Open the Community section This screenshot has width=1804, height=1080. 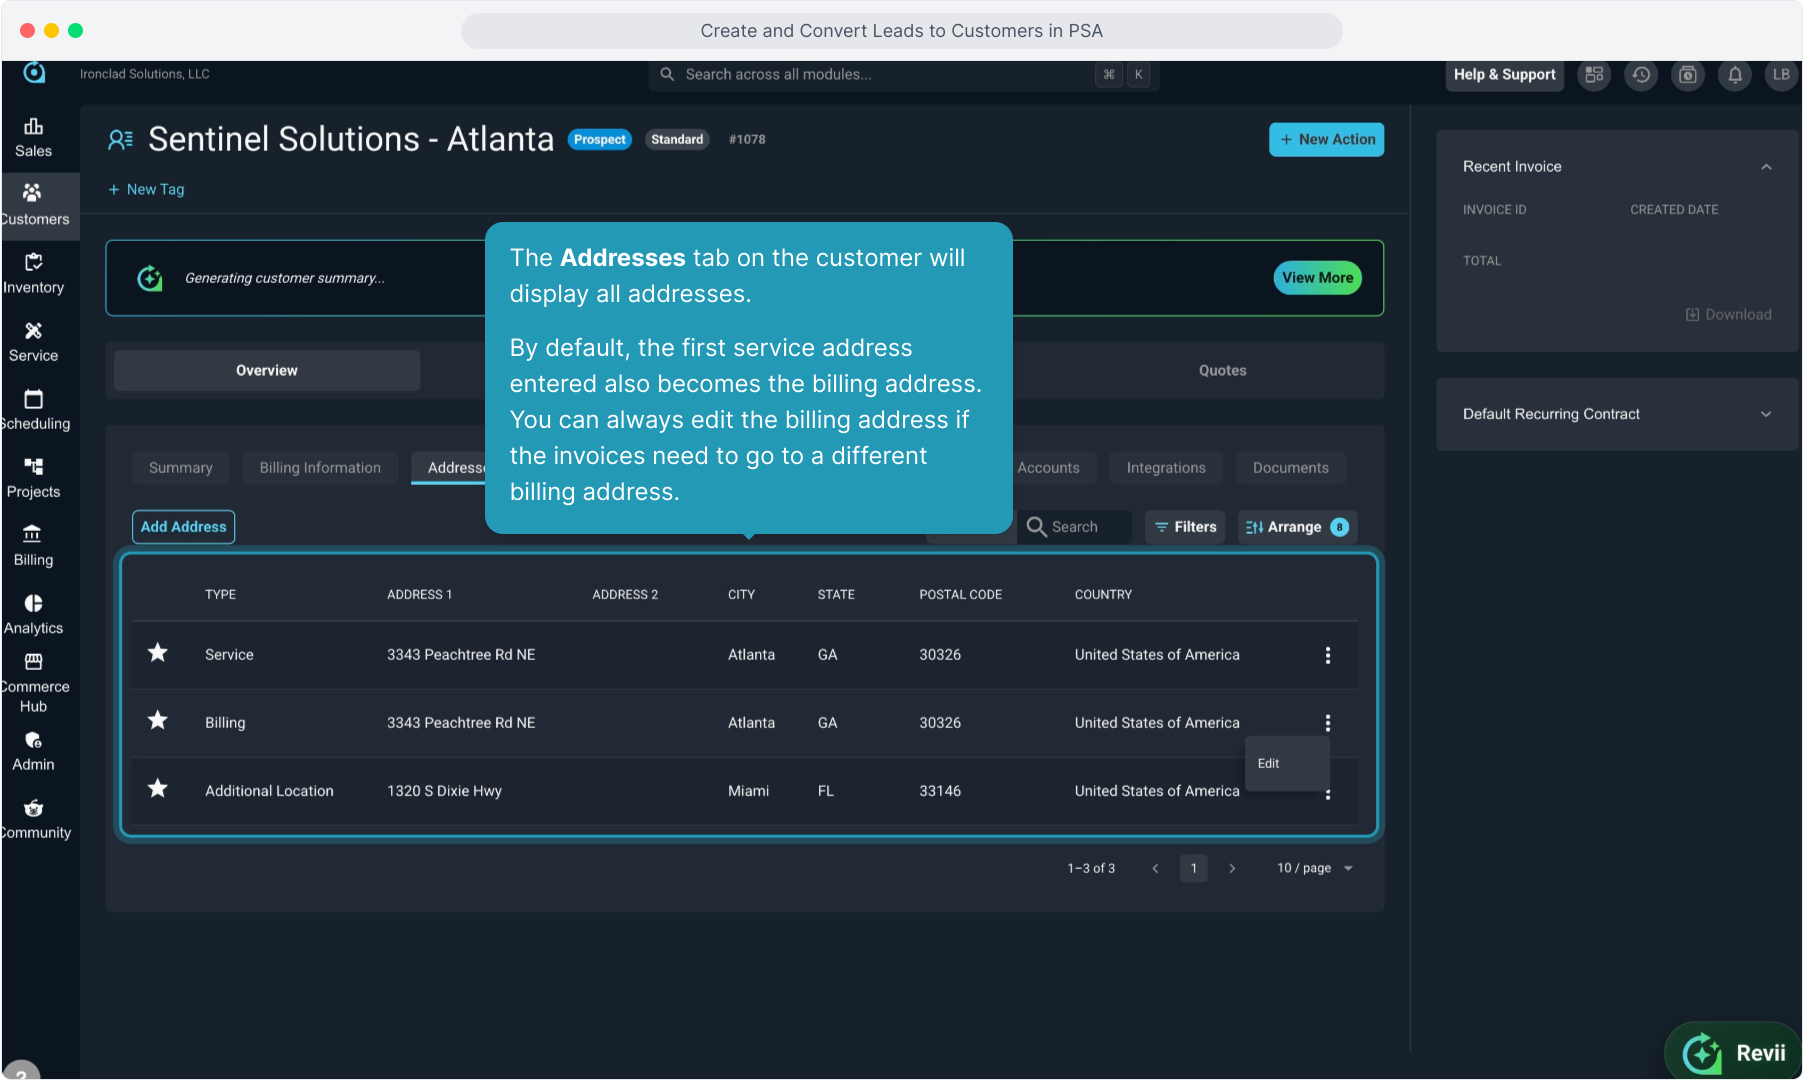coord(33,819)
